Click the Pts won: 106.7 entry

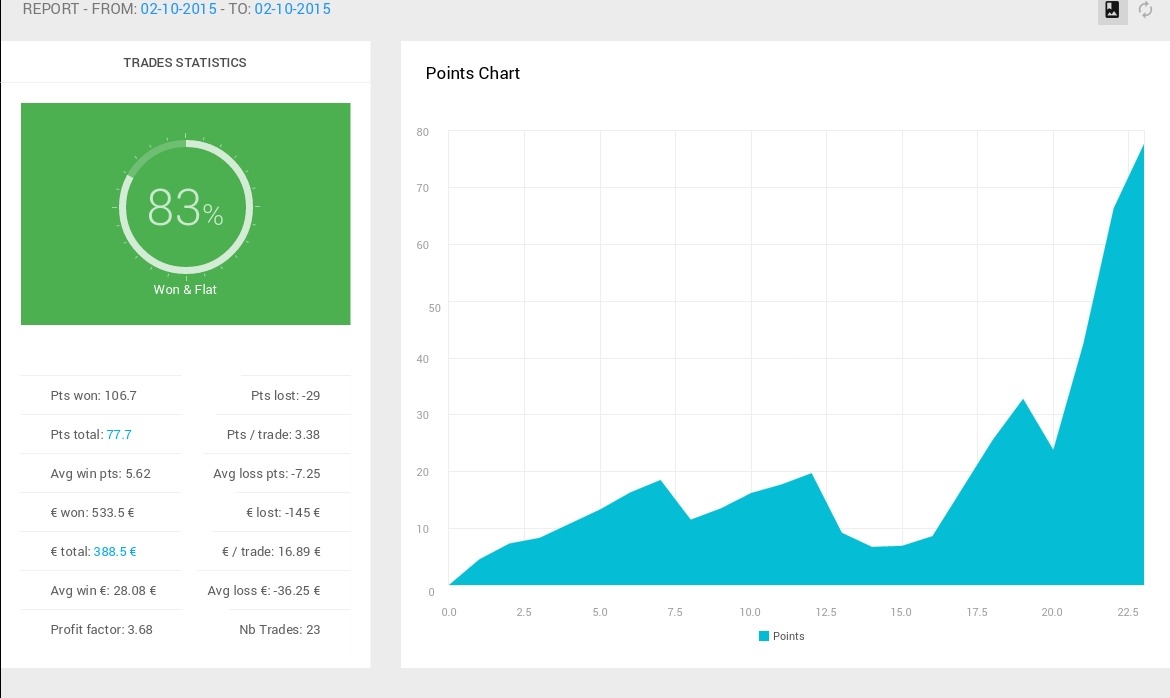(x=93, y=396)
